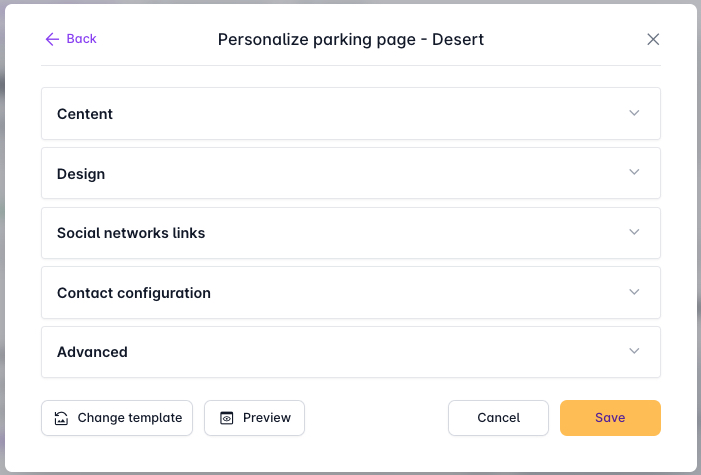Expand the Social networks links chevron
The image size is (701, 475).
pos(634,232)
